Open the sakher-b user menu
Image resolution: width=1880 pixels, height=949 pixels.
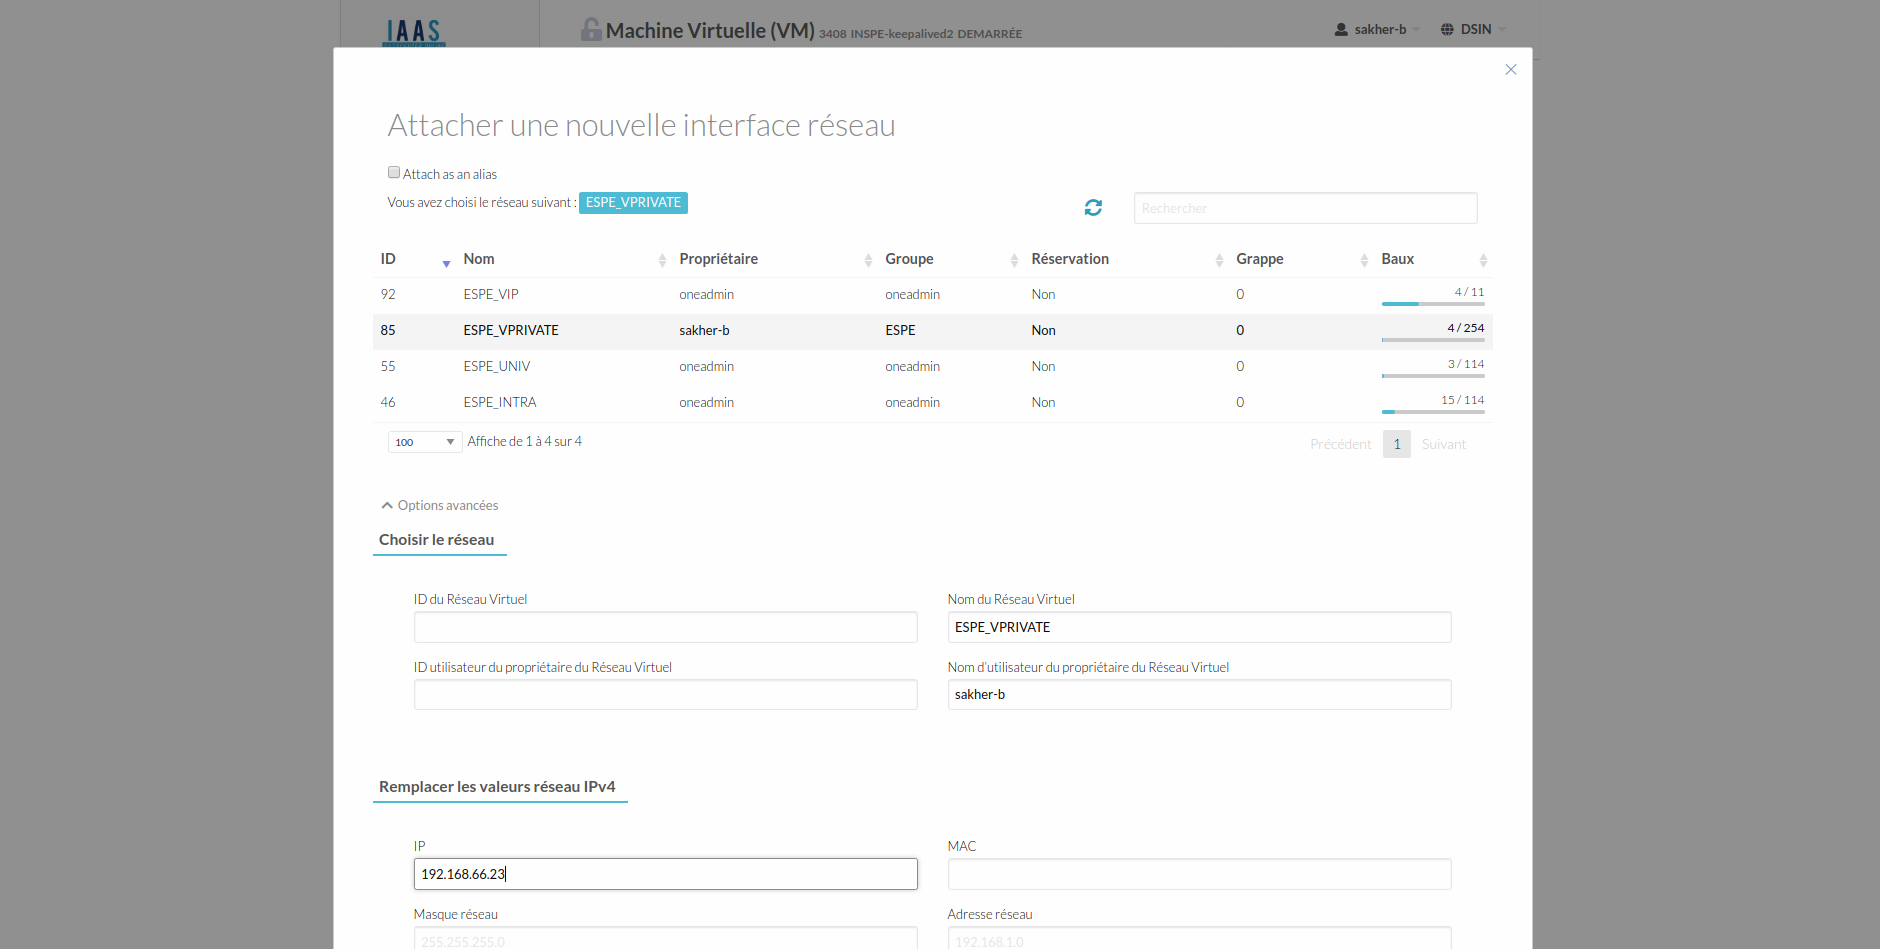click(x=1378, y=30)
